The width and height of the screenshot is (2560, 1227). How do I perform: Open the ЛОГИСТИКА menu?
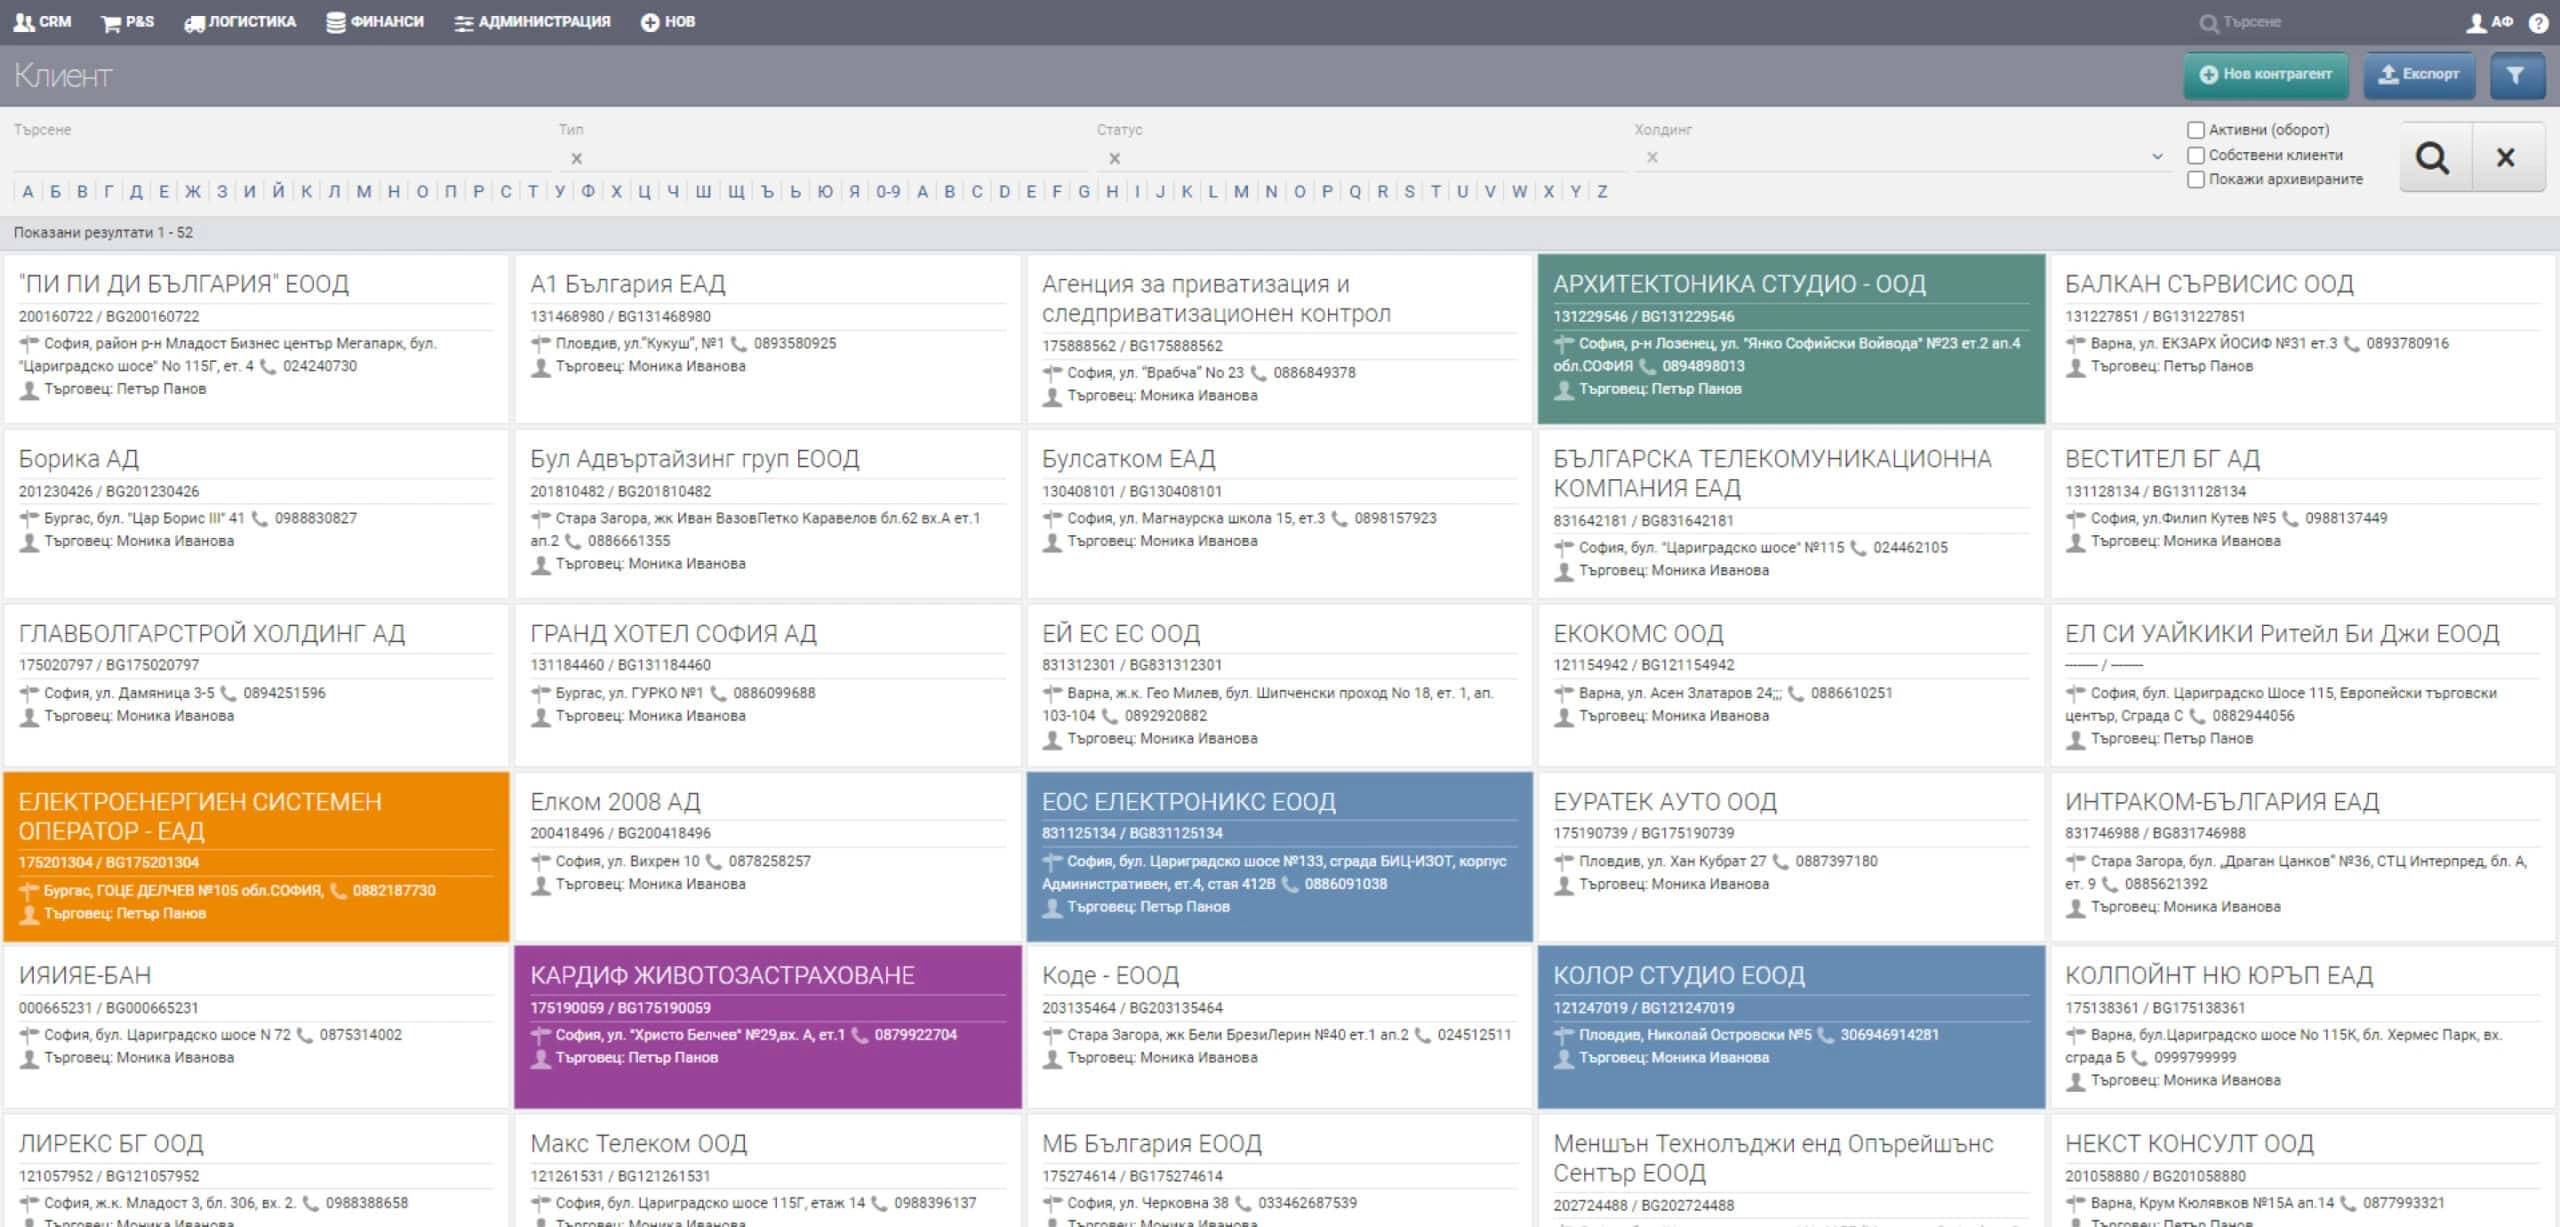point(240,21)
